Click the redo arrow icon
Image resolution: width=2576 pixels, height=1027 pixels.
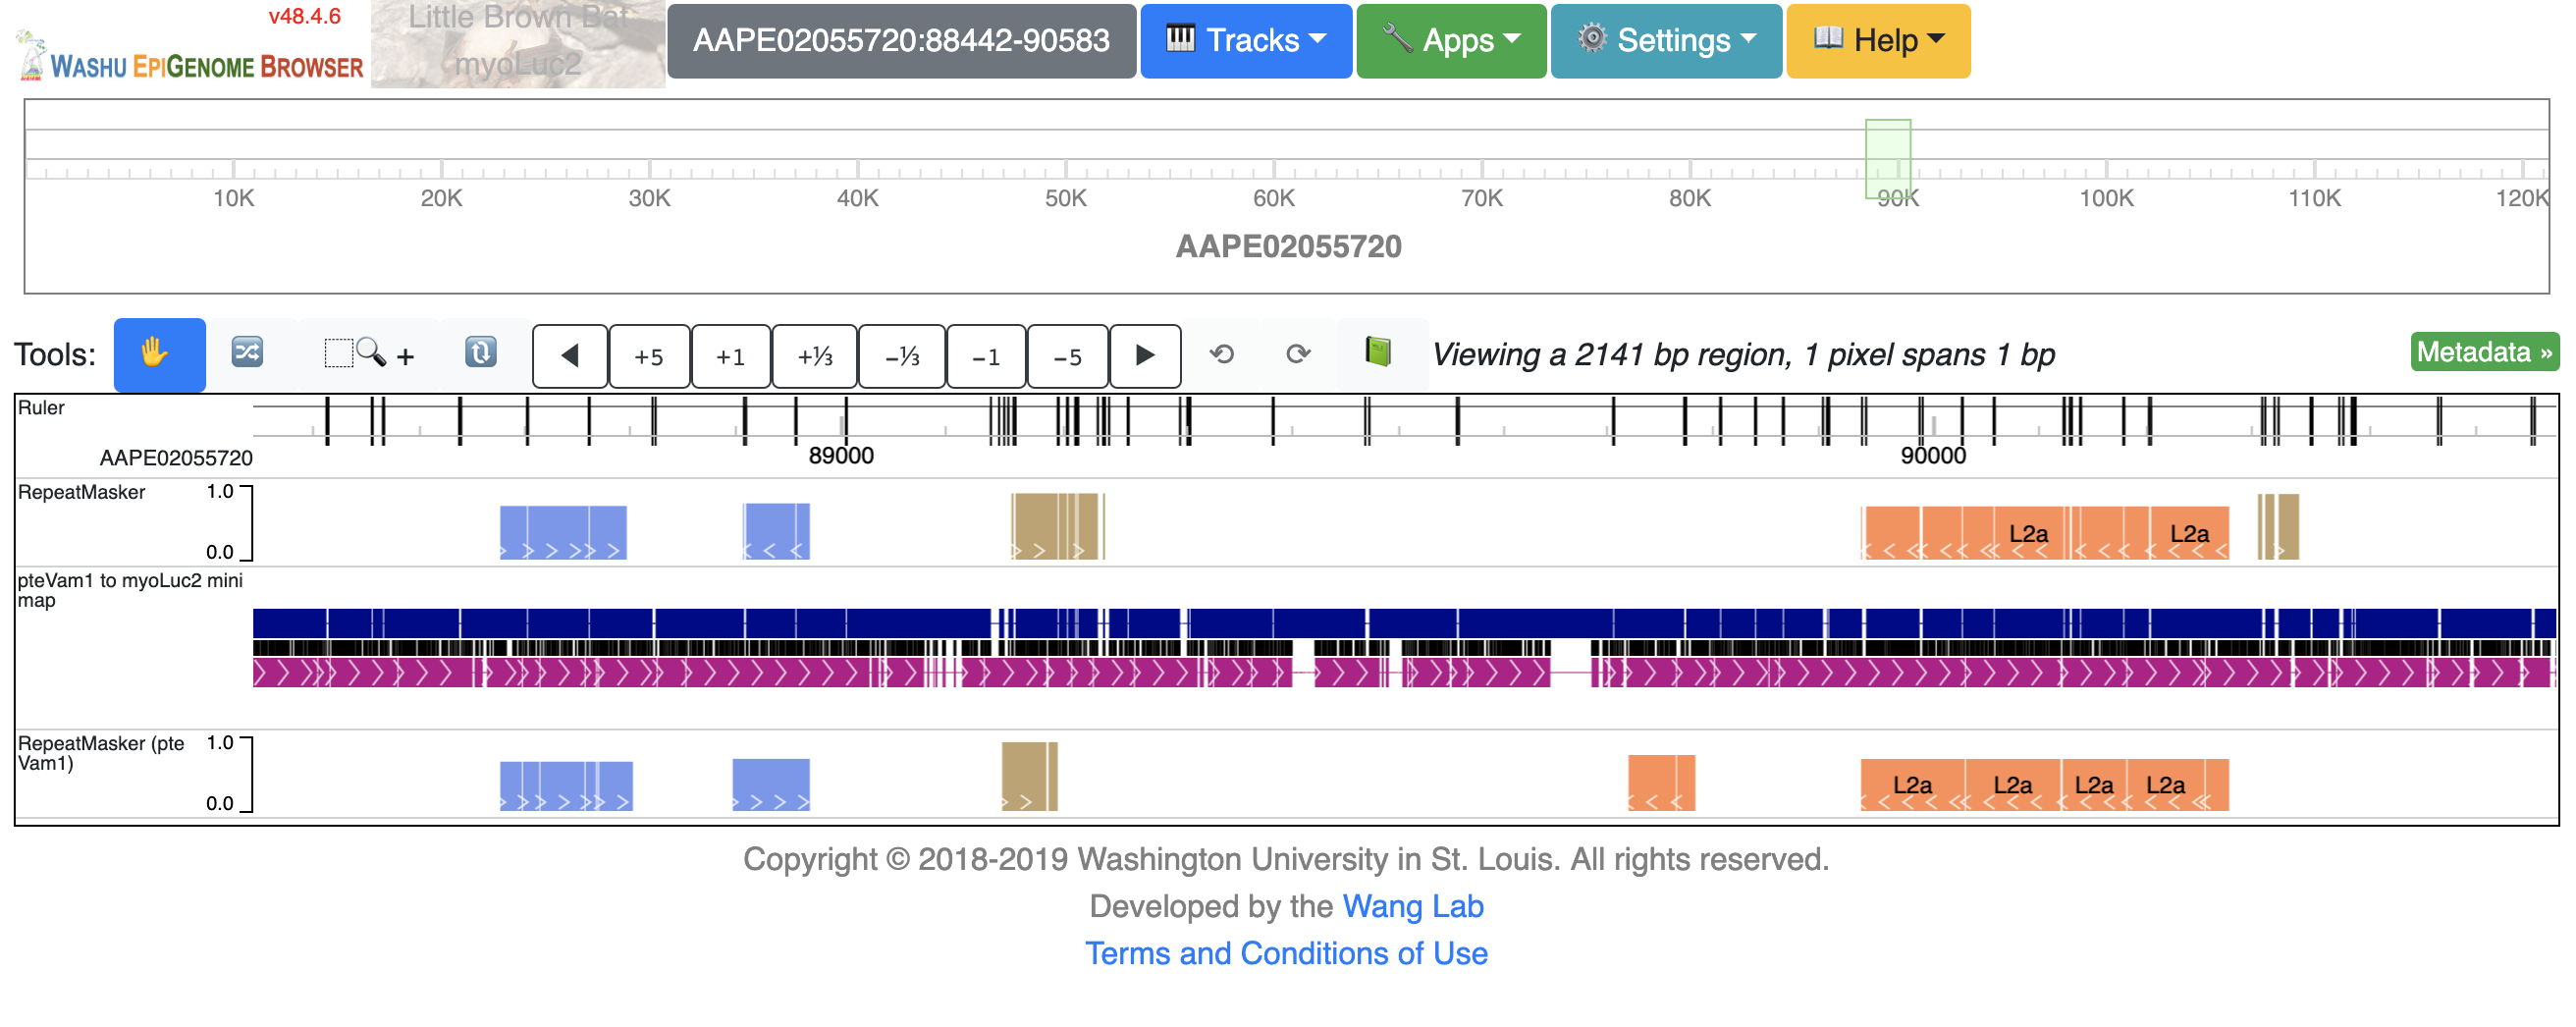[x=1298, y=354]
